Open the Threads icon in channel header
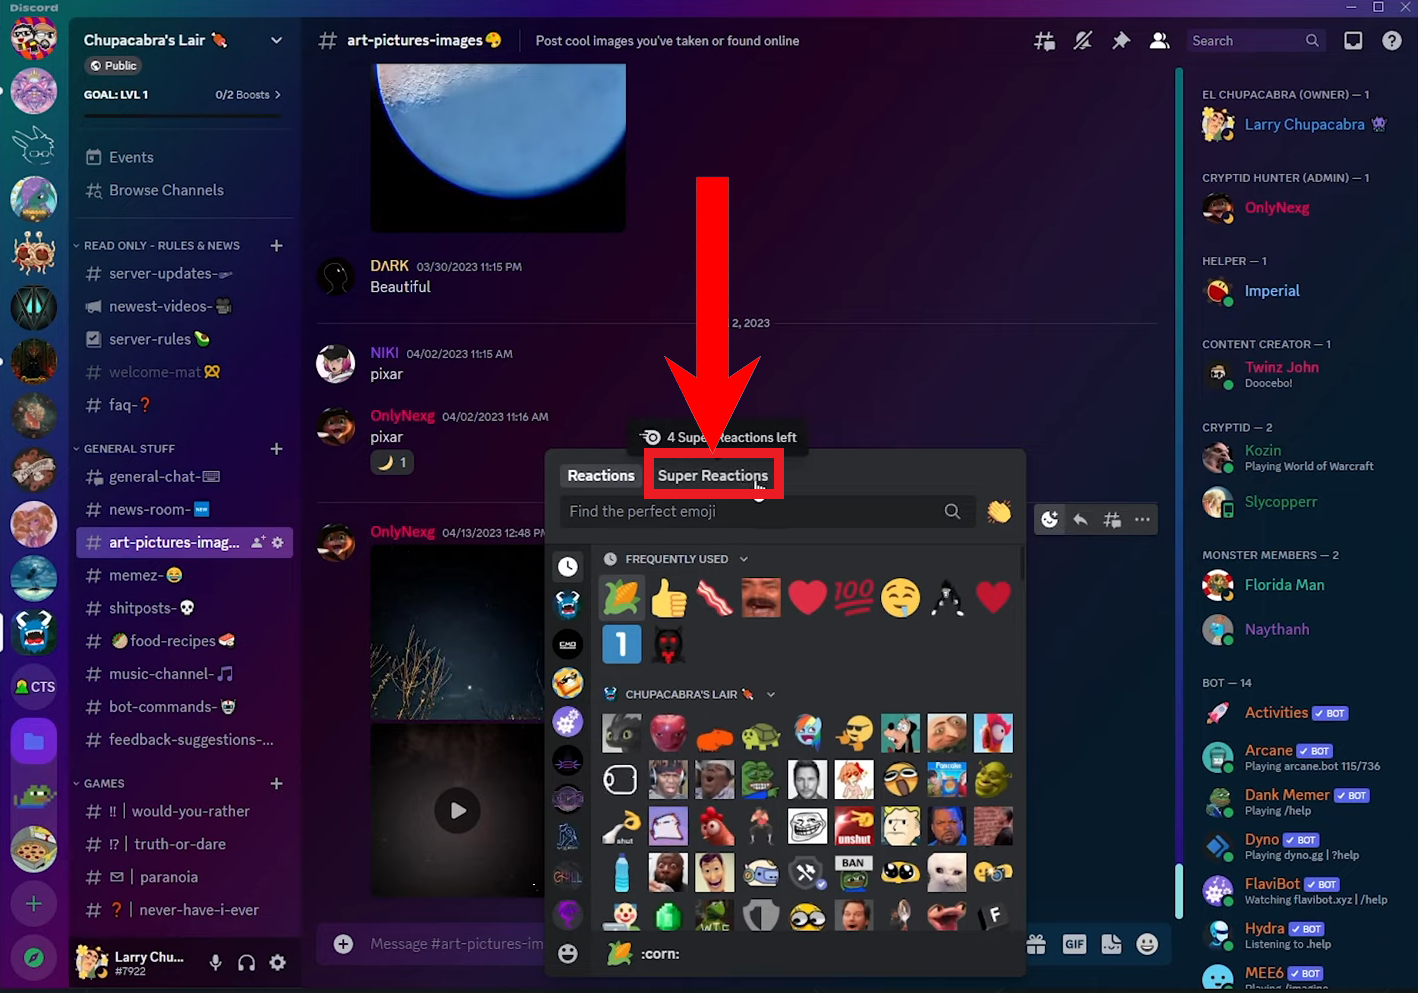 pyautogui.click(x=1044, y=41)
